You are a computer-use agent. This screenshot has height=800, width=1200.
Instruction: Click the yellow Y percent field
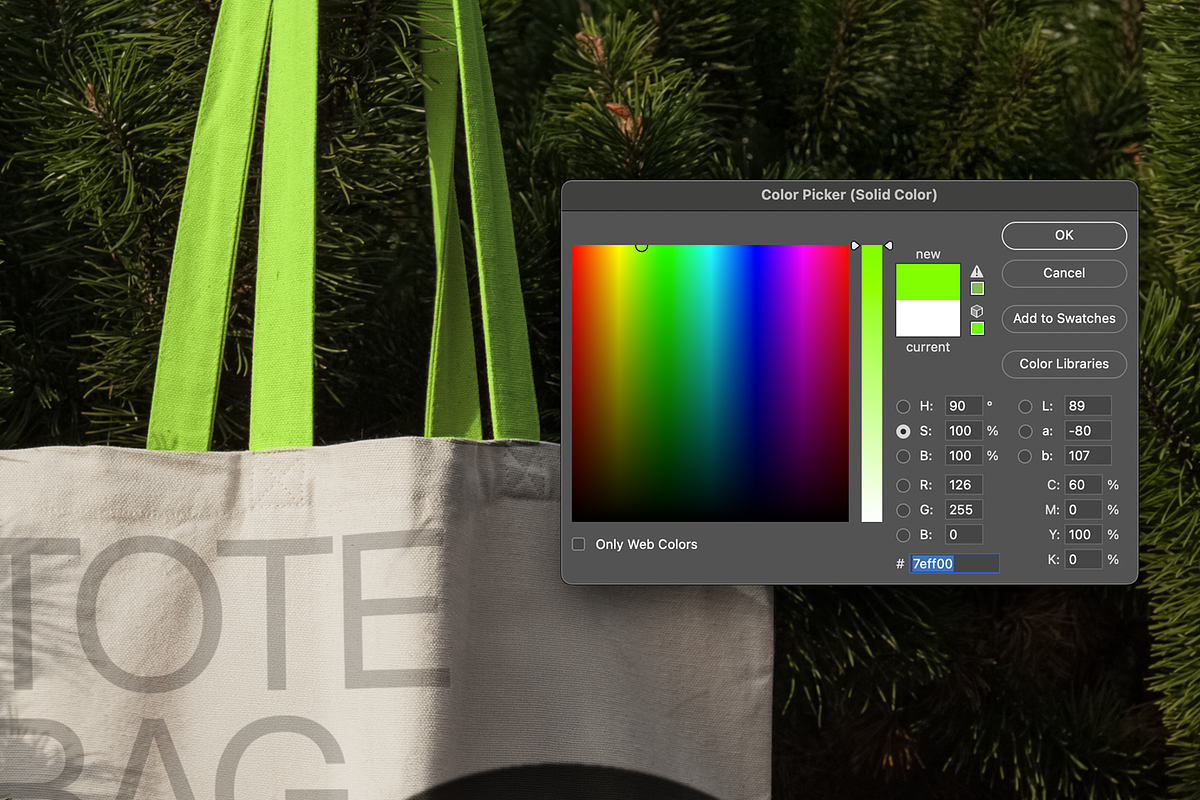tap(1084, 535)
